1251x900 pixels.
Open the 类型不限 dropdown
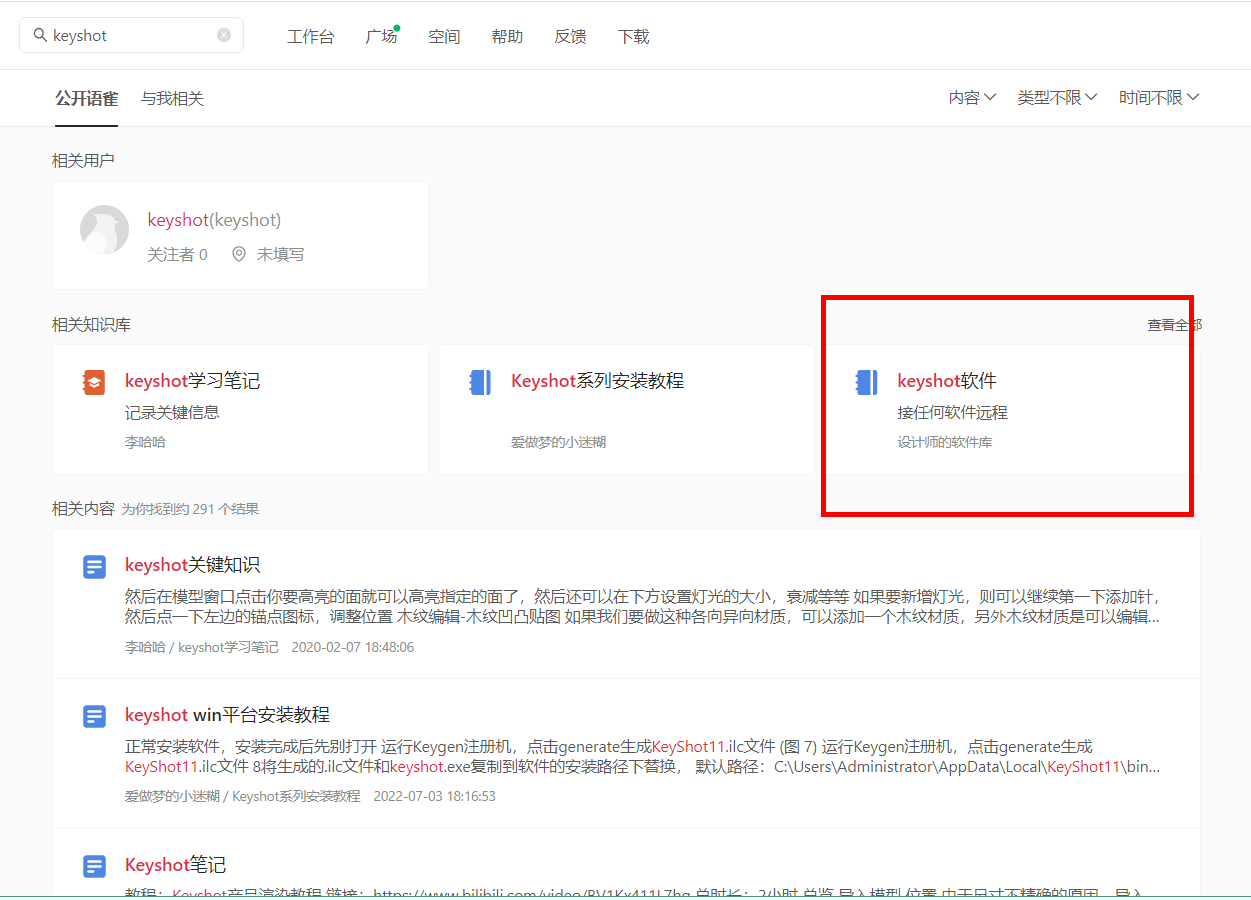[x=1057, y=97]
